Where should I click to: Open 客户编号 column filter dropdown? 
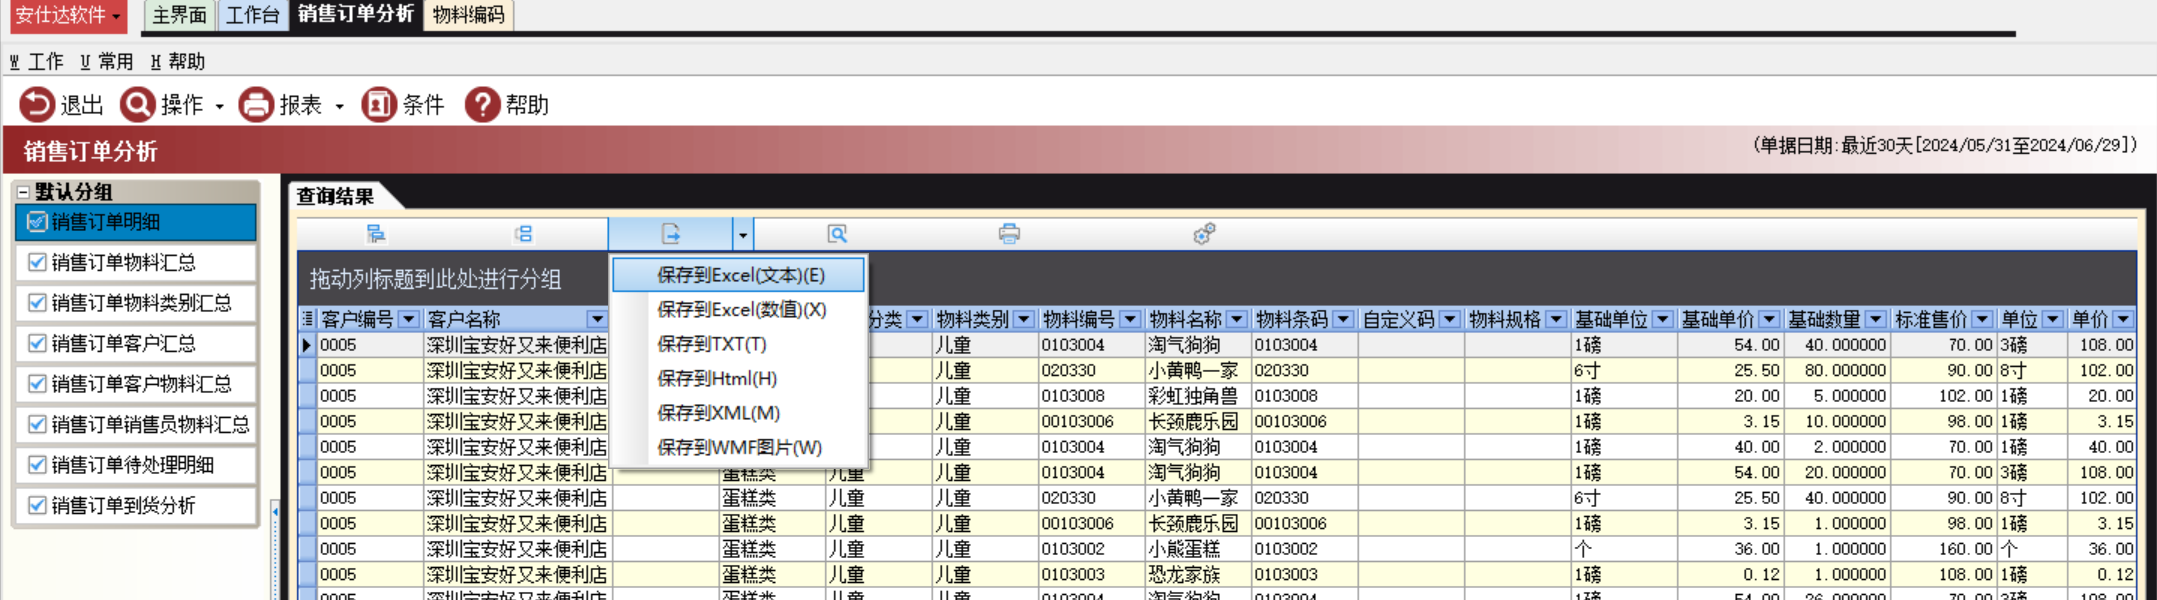pos(408,319)
